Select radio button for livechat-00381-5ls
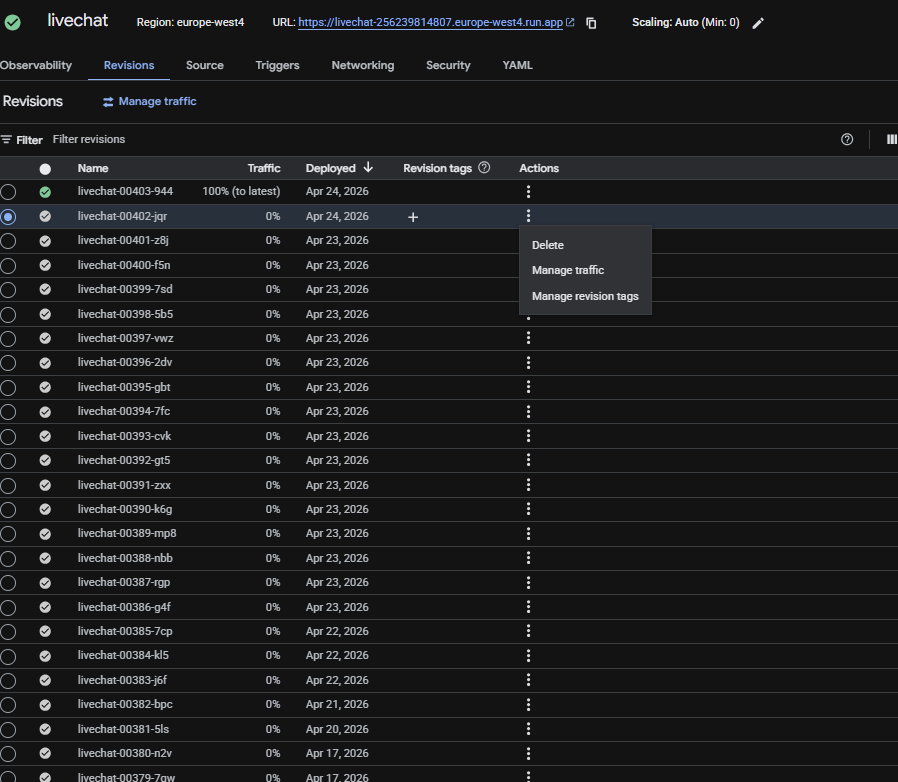This screenshot has width=898, height=782. (8, 729)
